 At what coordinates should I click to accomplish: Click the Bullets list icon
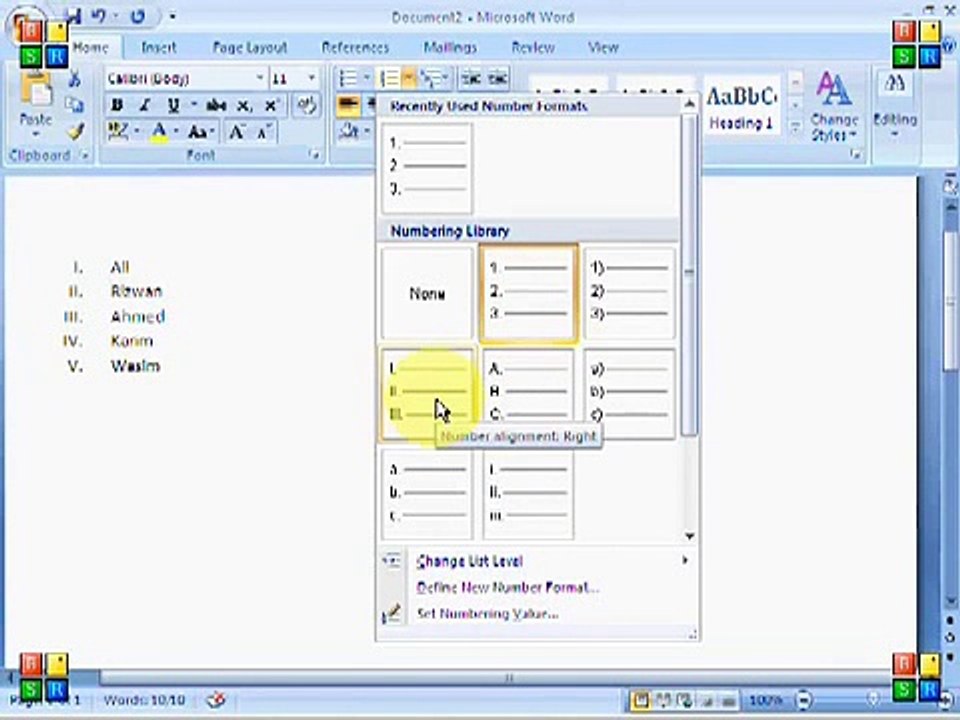pos(348,78)
